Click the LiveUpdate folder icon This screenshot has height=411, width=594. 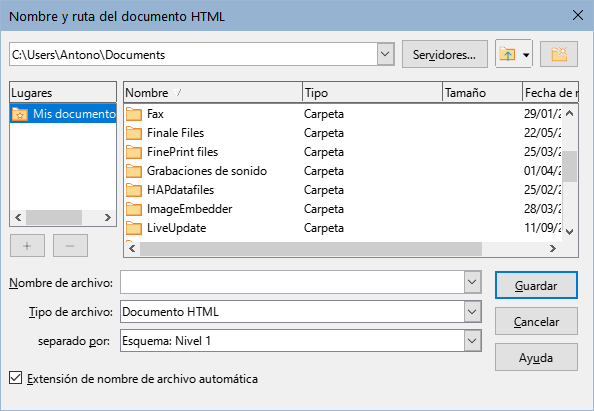coord(134,228)
